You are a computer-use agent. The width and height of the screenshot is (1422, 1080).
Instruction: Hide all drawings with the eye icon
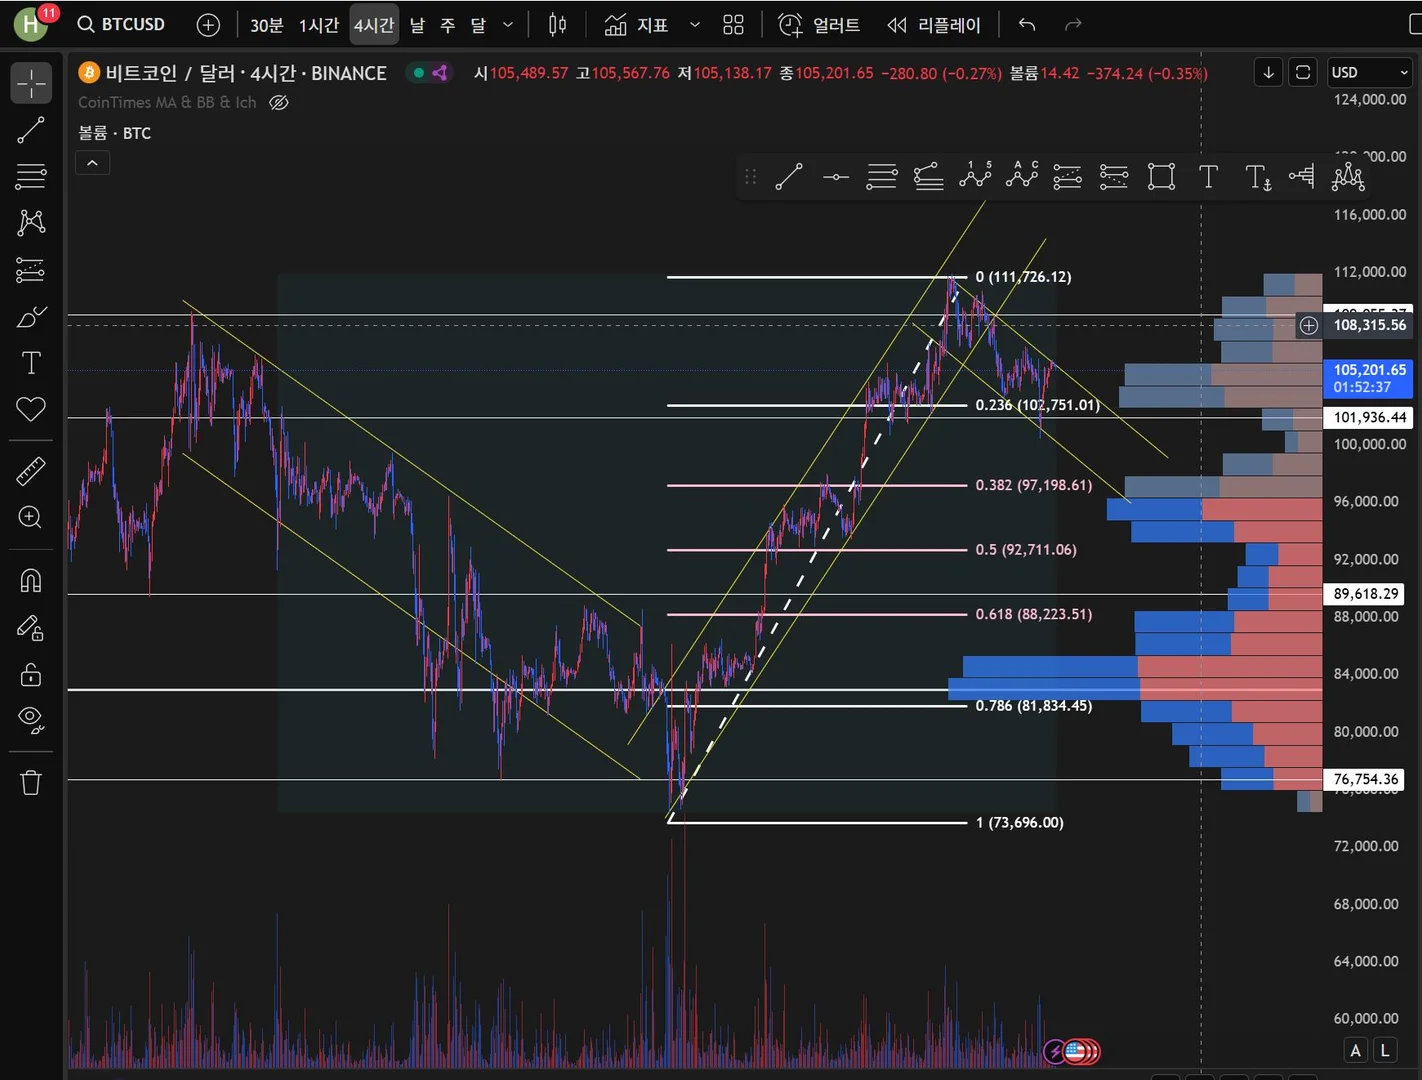point(31,720)
